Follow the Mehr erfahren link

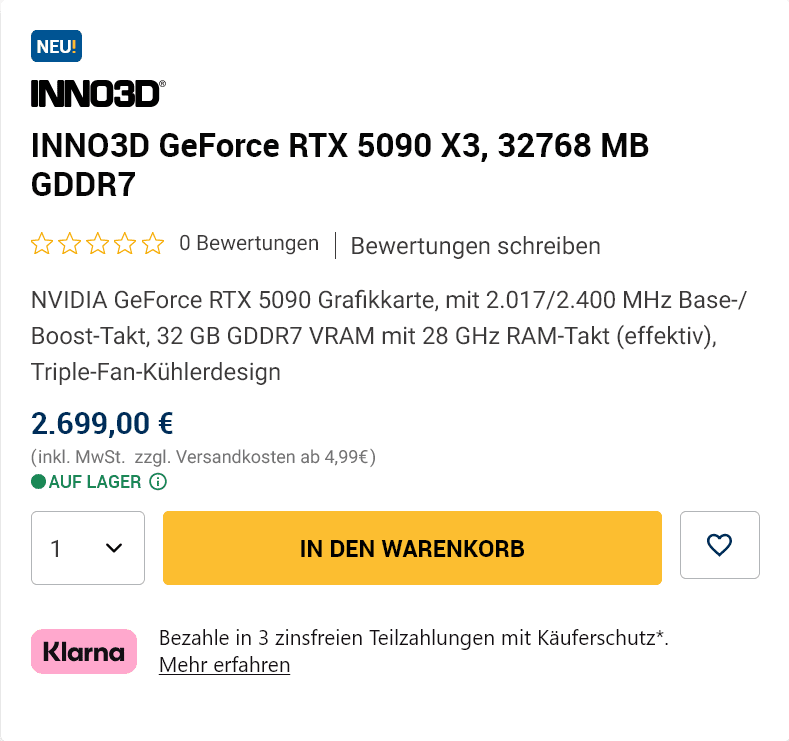point(224,665)
